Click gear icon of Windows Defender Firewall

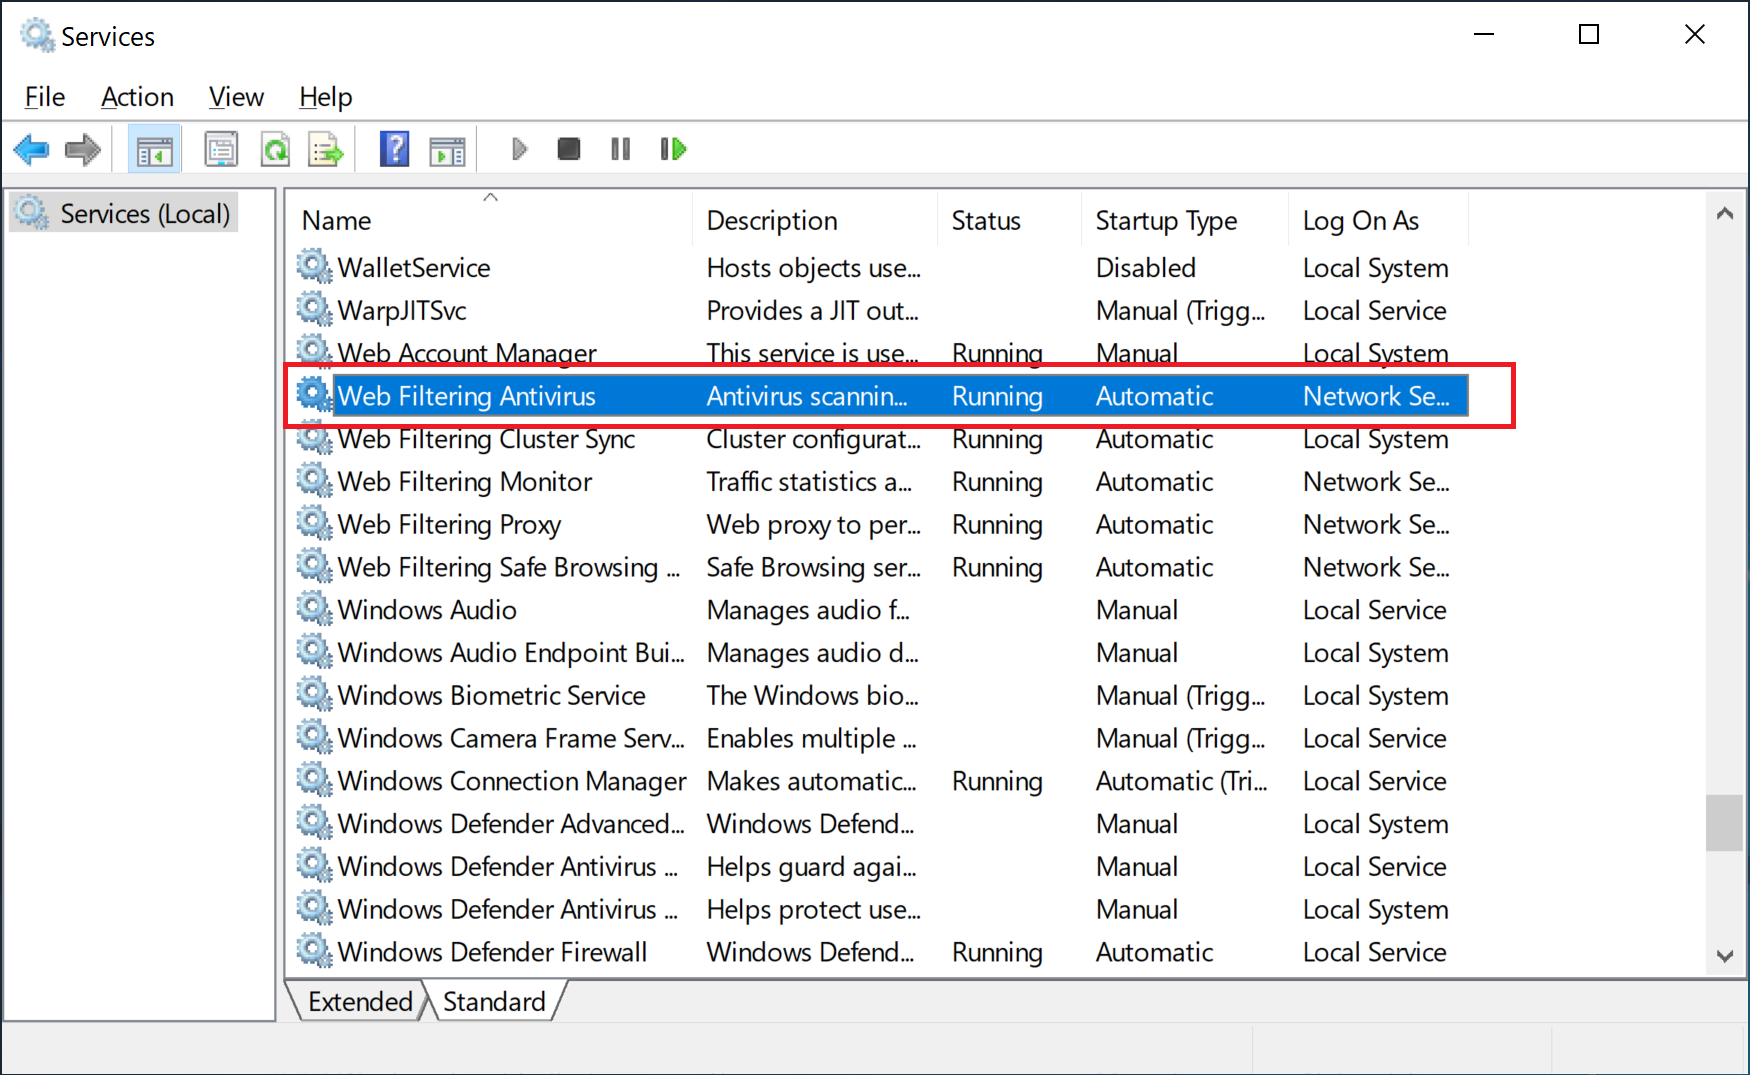(x=314, y=950)
